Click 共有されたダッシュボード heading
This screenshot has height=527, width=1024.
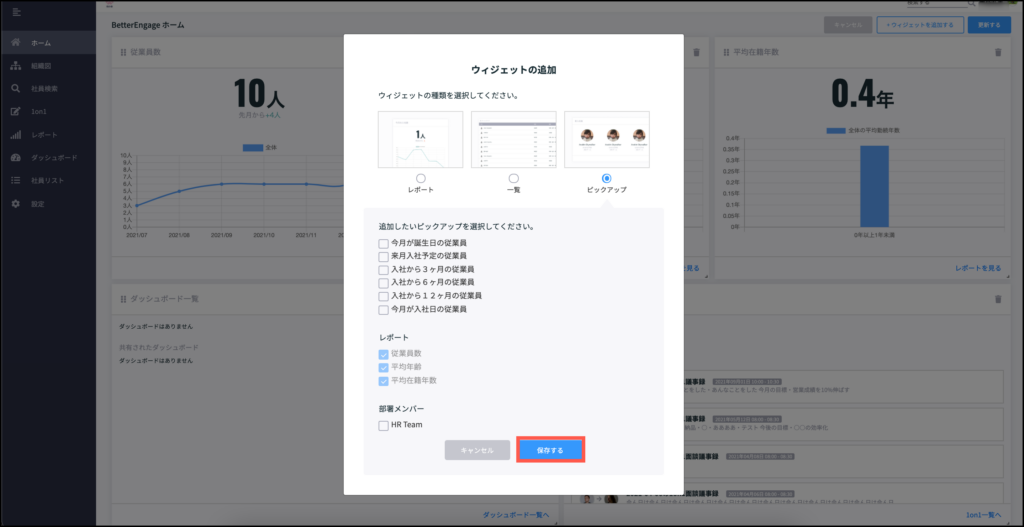159,347
